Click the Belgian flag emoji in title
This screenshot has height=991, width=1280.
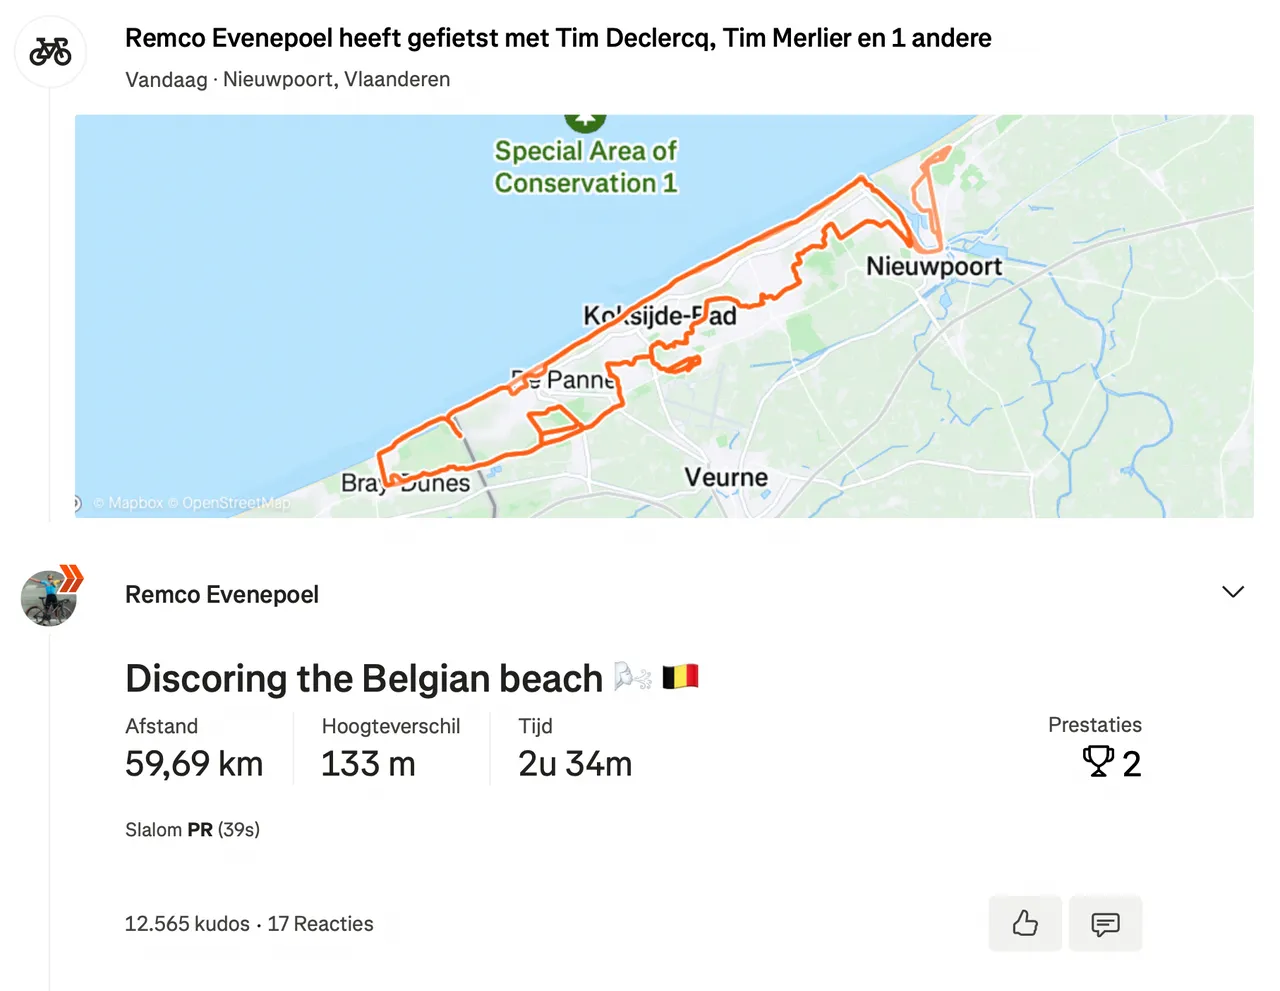coord(680,677)
